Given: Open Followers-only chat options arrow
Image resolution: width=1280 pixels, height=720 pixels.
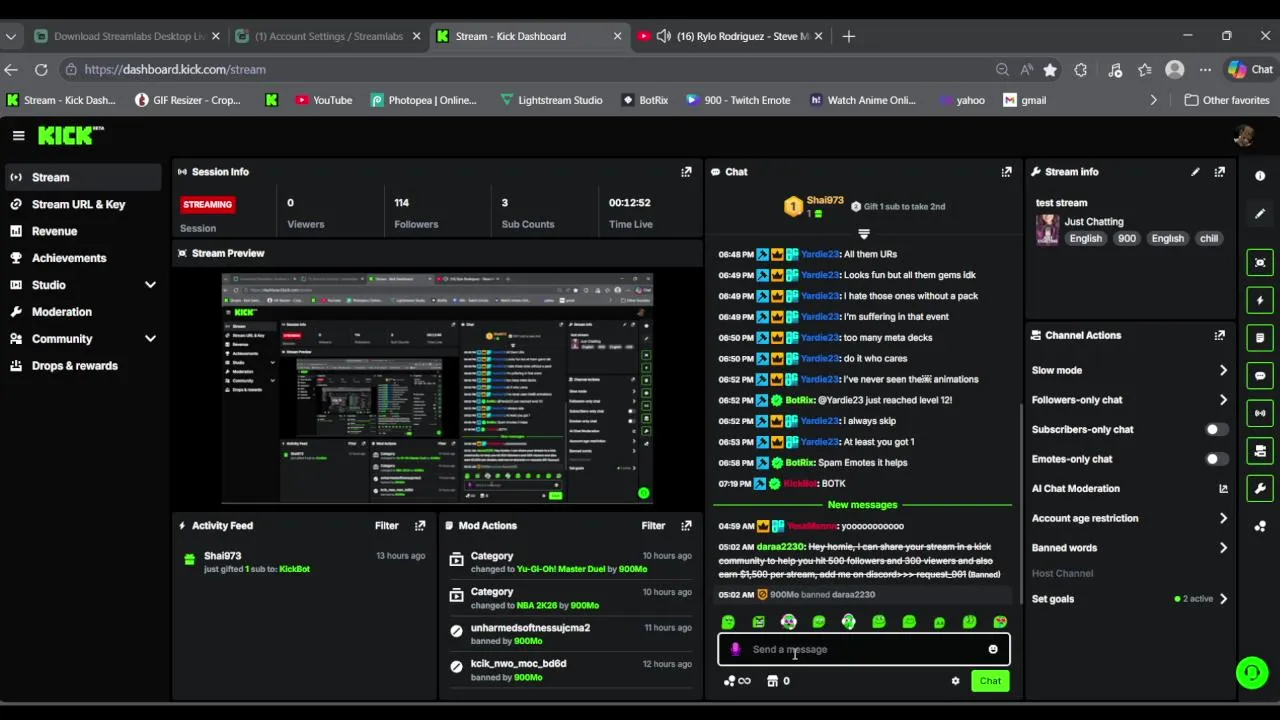Looking at the screenshot, I should point(1223,400).
